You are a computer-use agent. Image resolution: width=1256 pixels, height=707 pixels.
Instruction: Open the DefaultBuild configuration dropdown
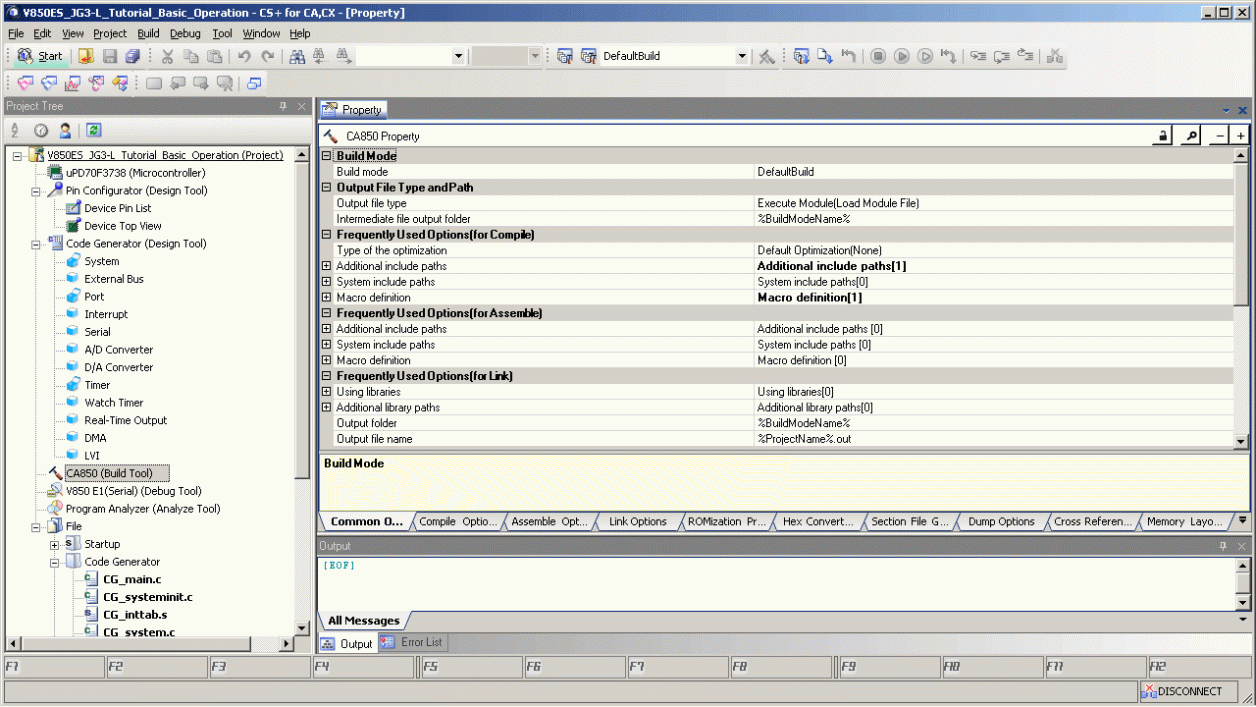pos(741,56)
